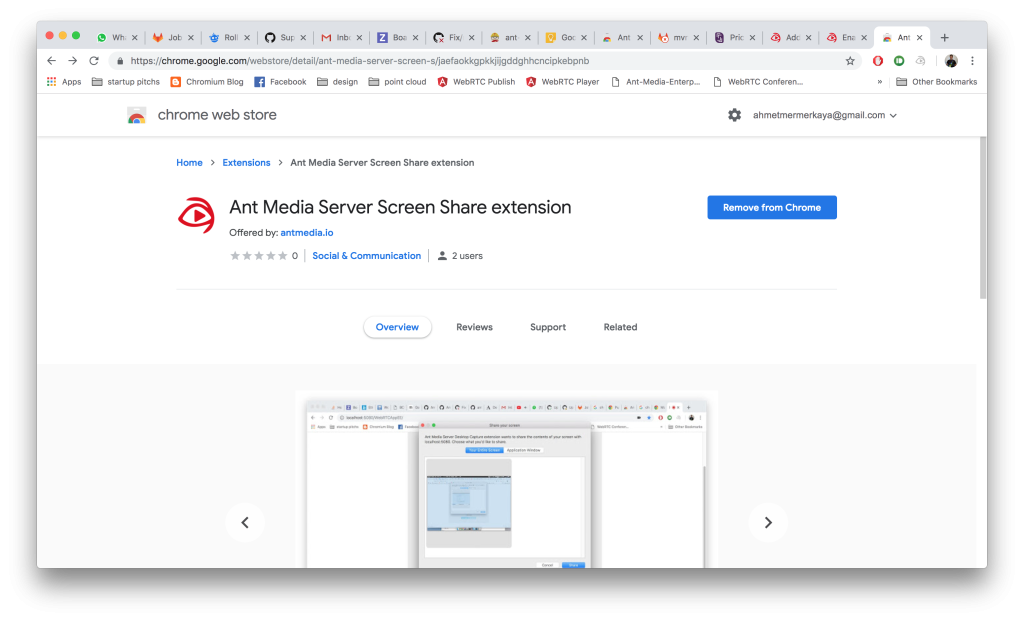Show previous screenshot with left arrow

click(x=245, y=522)
